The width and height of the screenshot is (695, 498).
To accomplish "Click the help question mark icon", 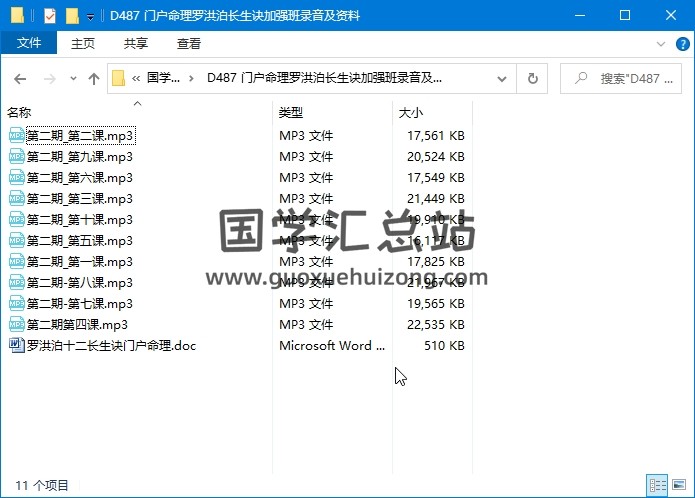I will 682,43.
